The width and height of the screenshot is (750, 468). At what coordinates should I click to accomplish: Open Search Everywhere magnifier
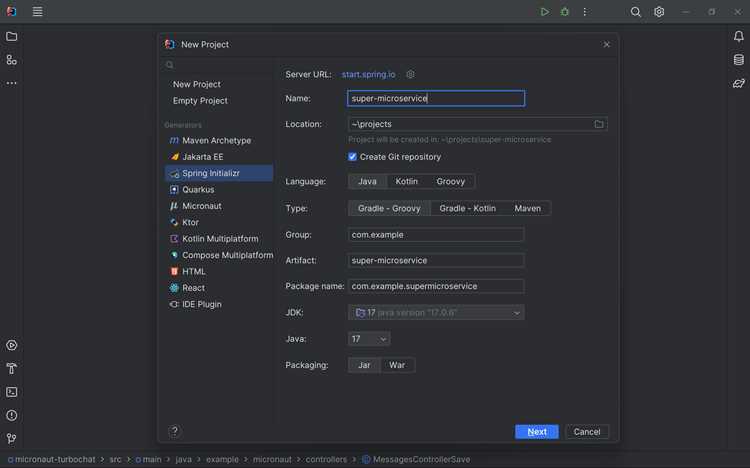point(635,12)
